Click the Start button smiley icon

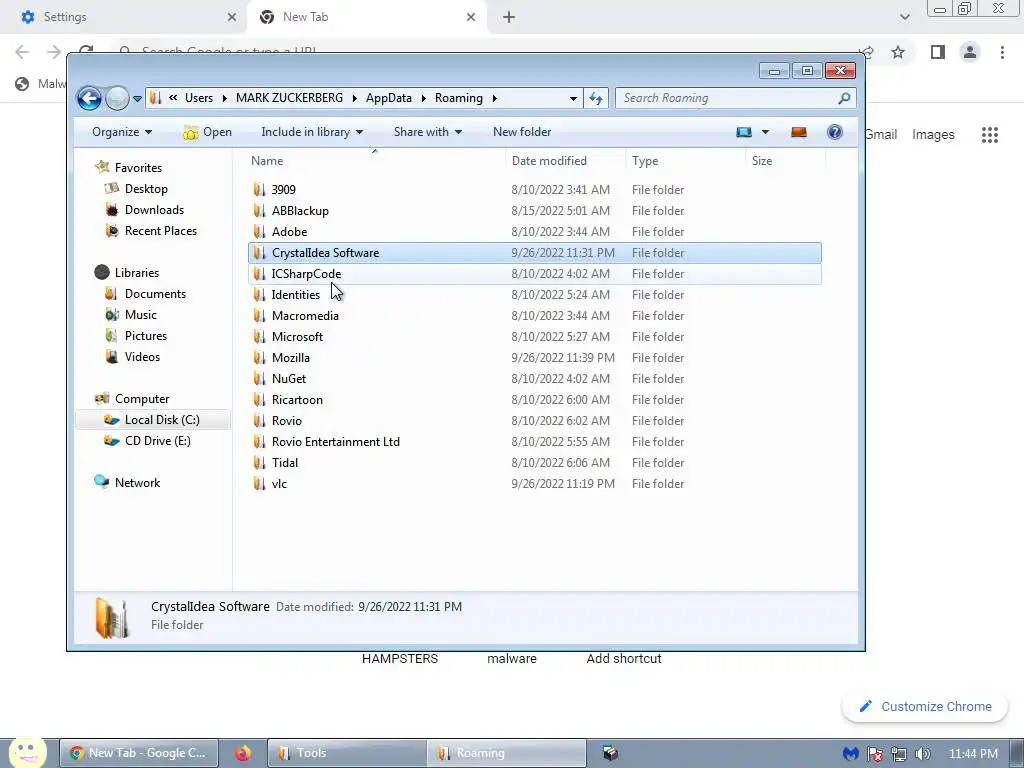pyautogui.click(x=27, y=752)
